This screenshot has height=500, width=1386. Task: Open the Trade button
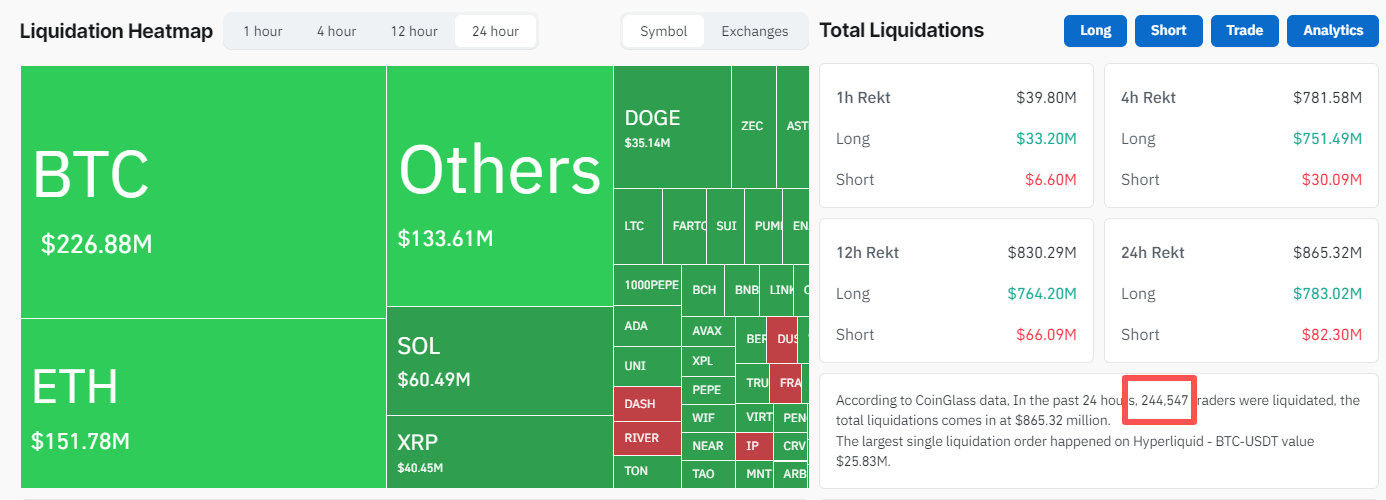click(x=1244, y=31)
